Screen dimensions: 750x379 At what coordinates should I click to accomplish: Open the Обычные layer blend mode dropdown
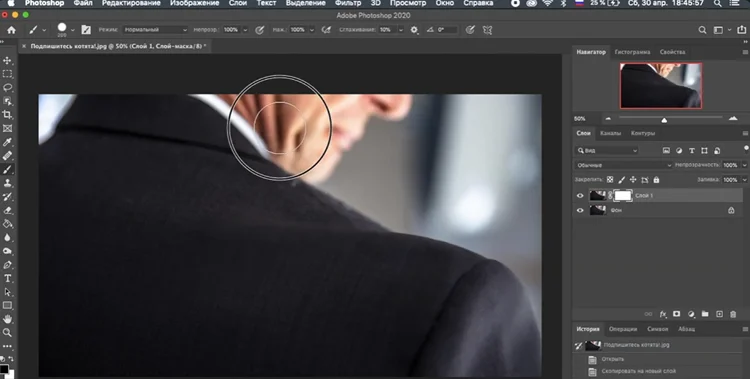pyautogui.click(x=623, y=165)
